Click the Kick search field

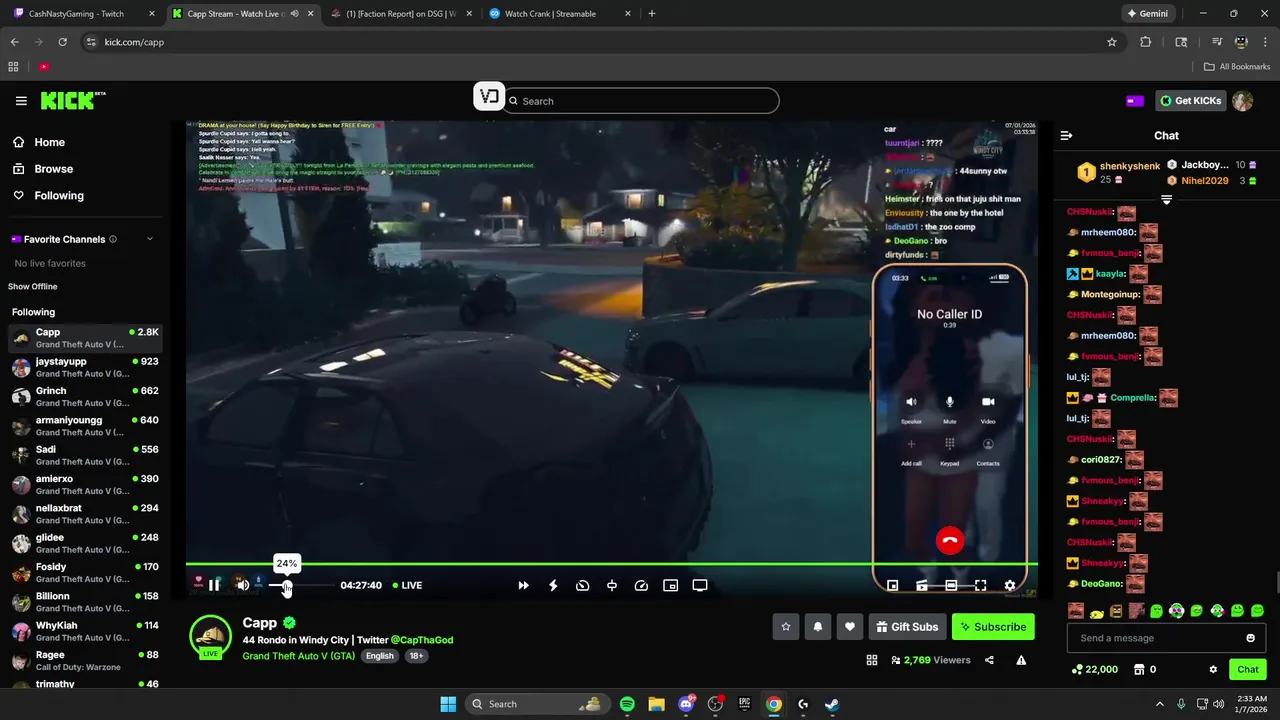tap(641, 101)
